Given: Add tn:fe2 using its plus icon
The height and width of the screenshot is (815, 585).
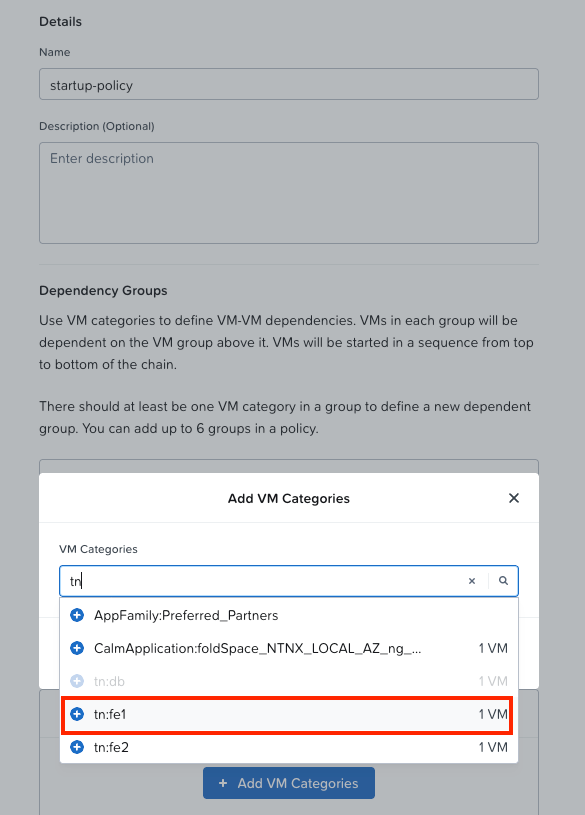Looking at the screenshot, I should (x=77, y=747).
